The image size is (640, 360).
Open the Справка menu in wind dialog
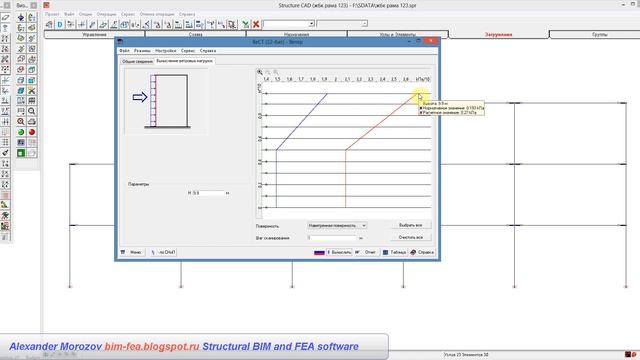[x=208, y=51]
